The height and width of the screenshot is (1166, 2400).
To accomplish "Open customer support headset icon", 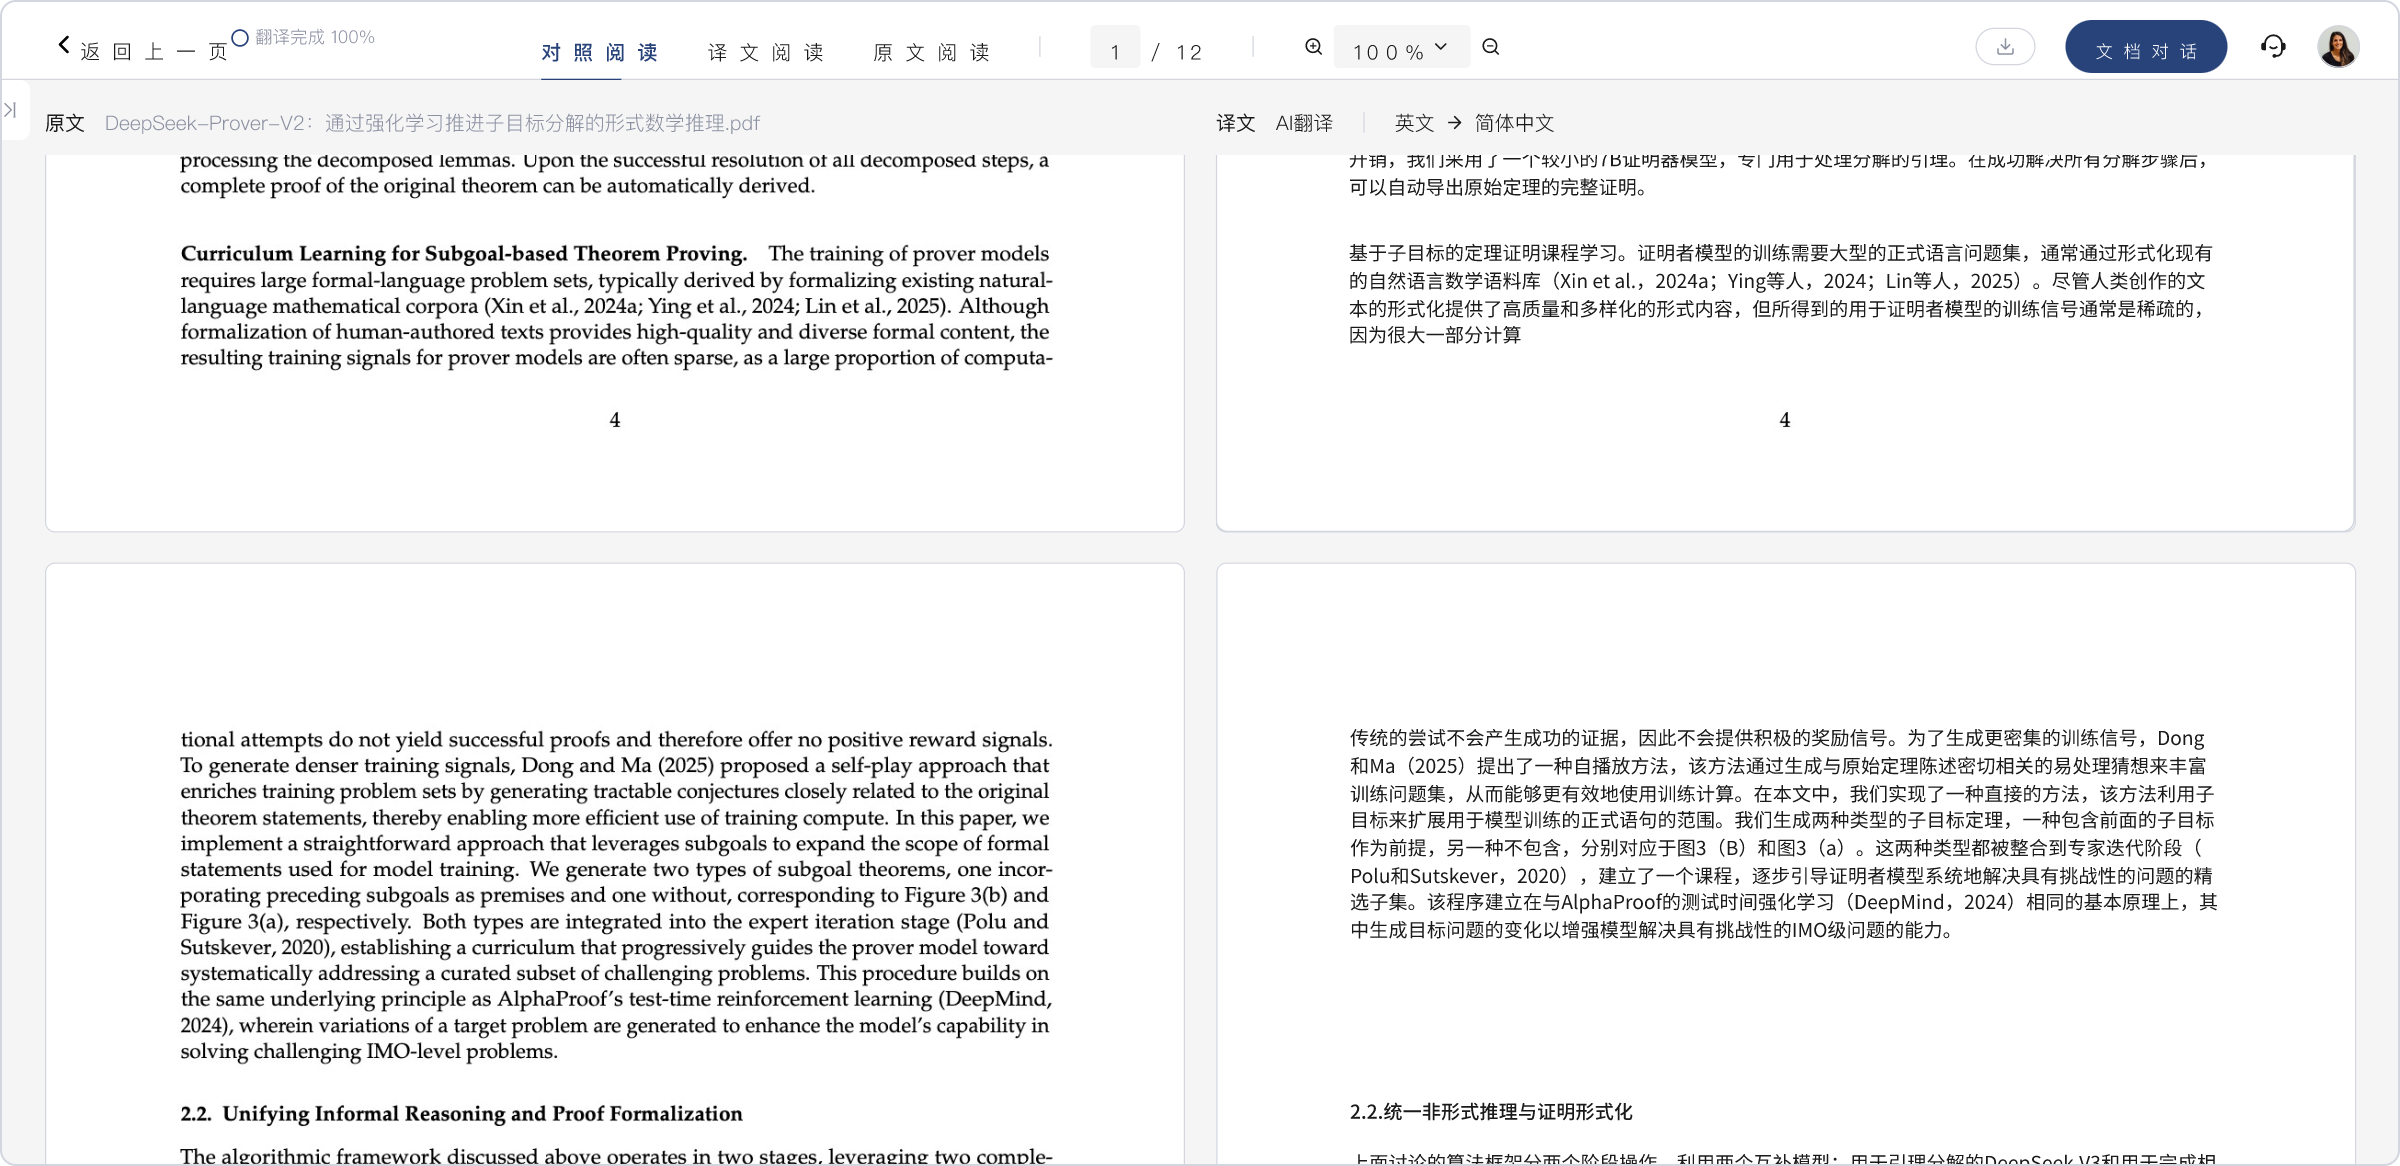I will (2273, 47).
